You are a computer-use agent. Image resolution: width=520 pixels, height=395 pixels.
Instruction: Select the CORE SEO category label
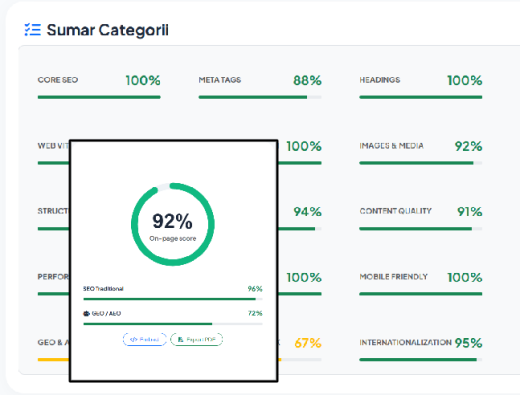pos(58,80)
